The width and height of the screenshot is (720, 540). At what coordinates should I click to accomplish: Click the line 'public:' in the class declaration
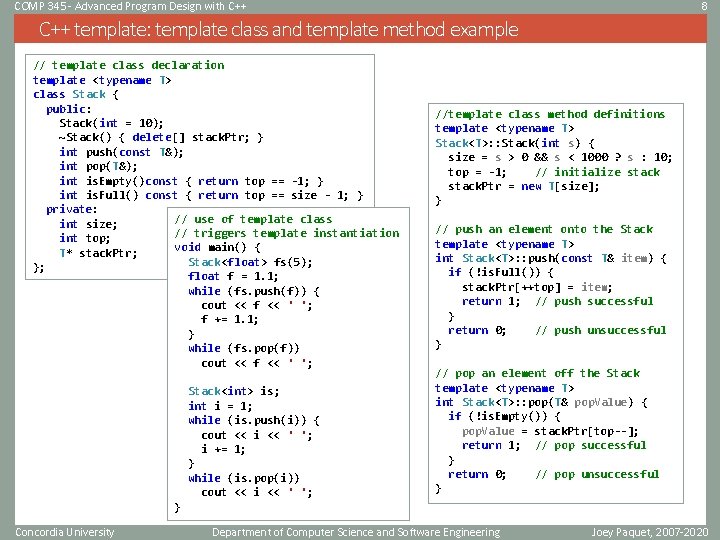click(x=68, y=109)
